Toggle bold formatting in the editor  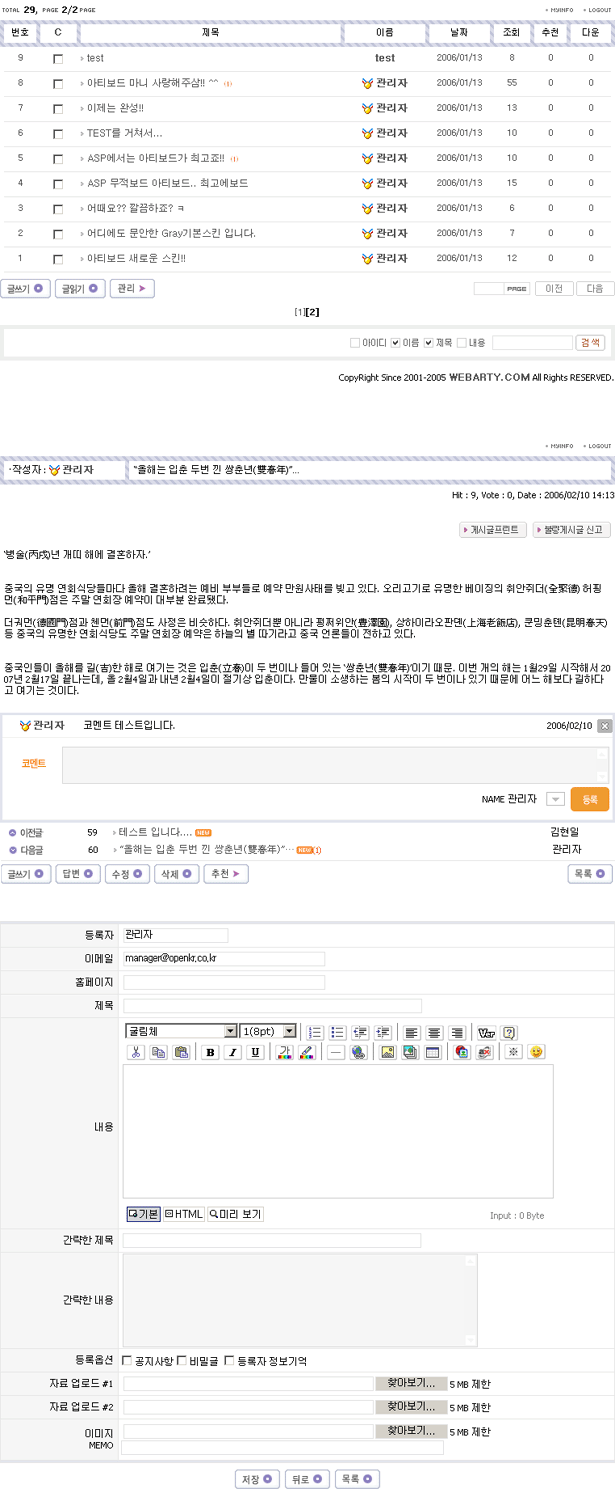tap(210, 1052)
